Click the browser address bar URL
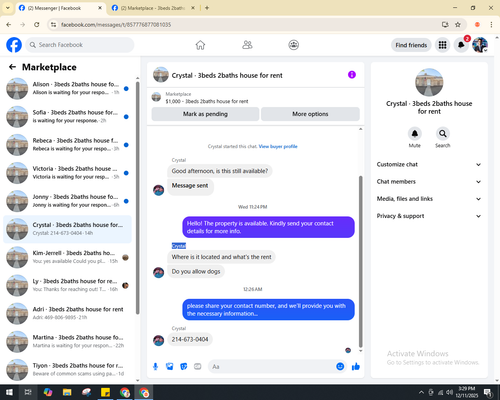 point(116,25)
